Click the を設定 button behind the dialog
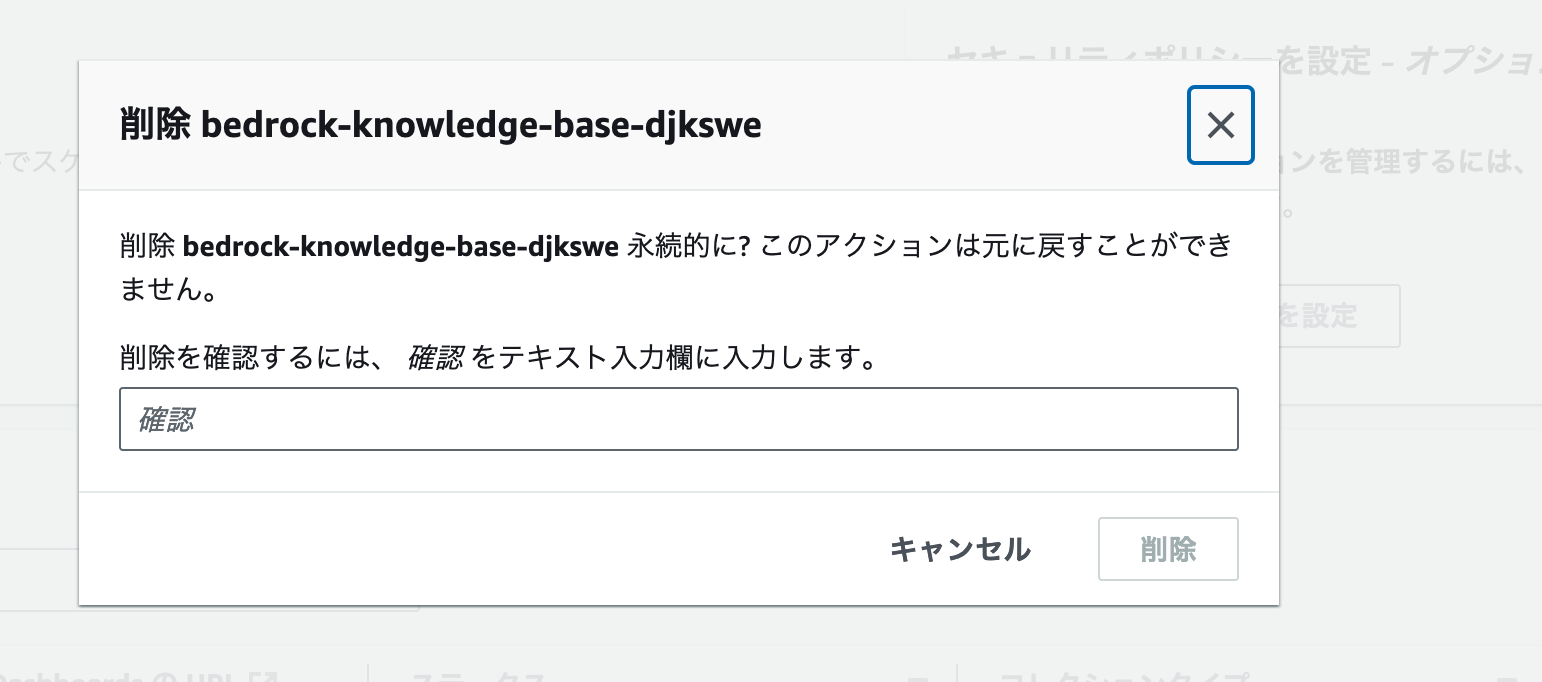 pos(1330,315)
